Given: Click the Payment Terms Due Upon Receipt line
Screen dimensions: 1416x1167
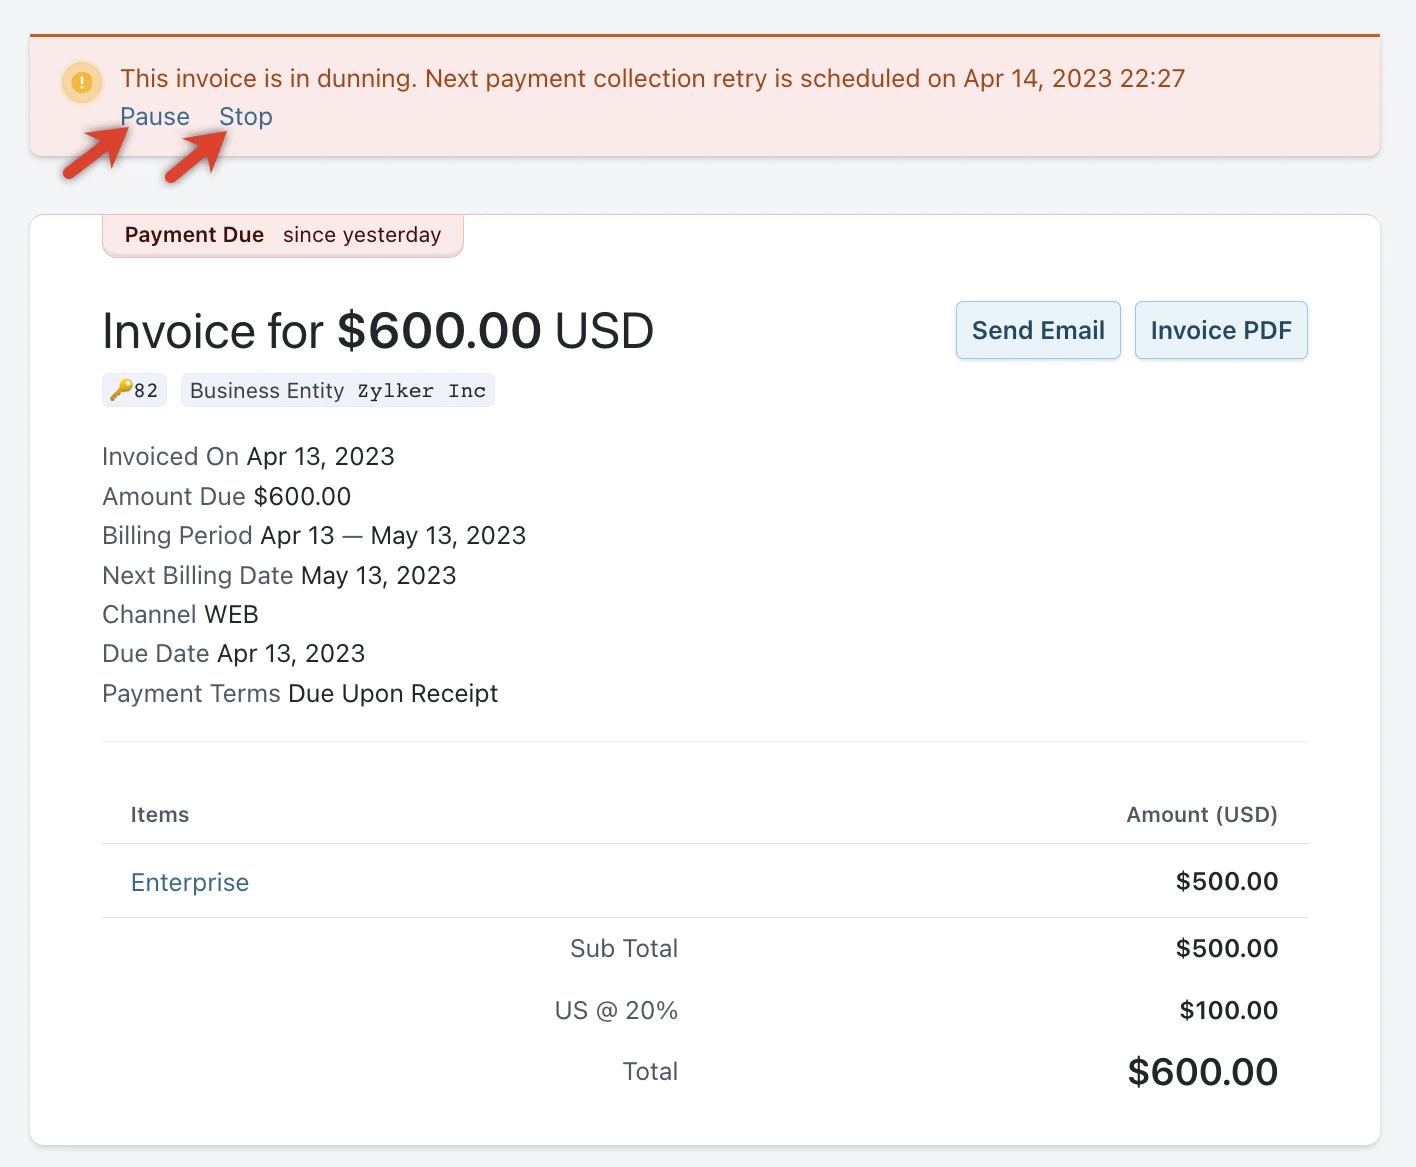Looking at the screenshot, I should click(300, 694).
